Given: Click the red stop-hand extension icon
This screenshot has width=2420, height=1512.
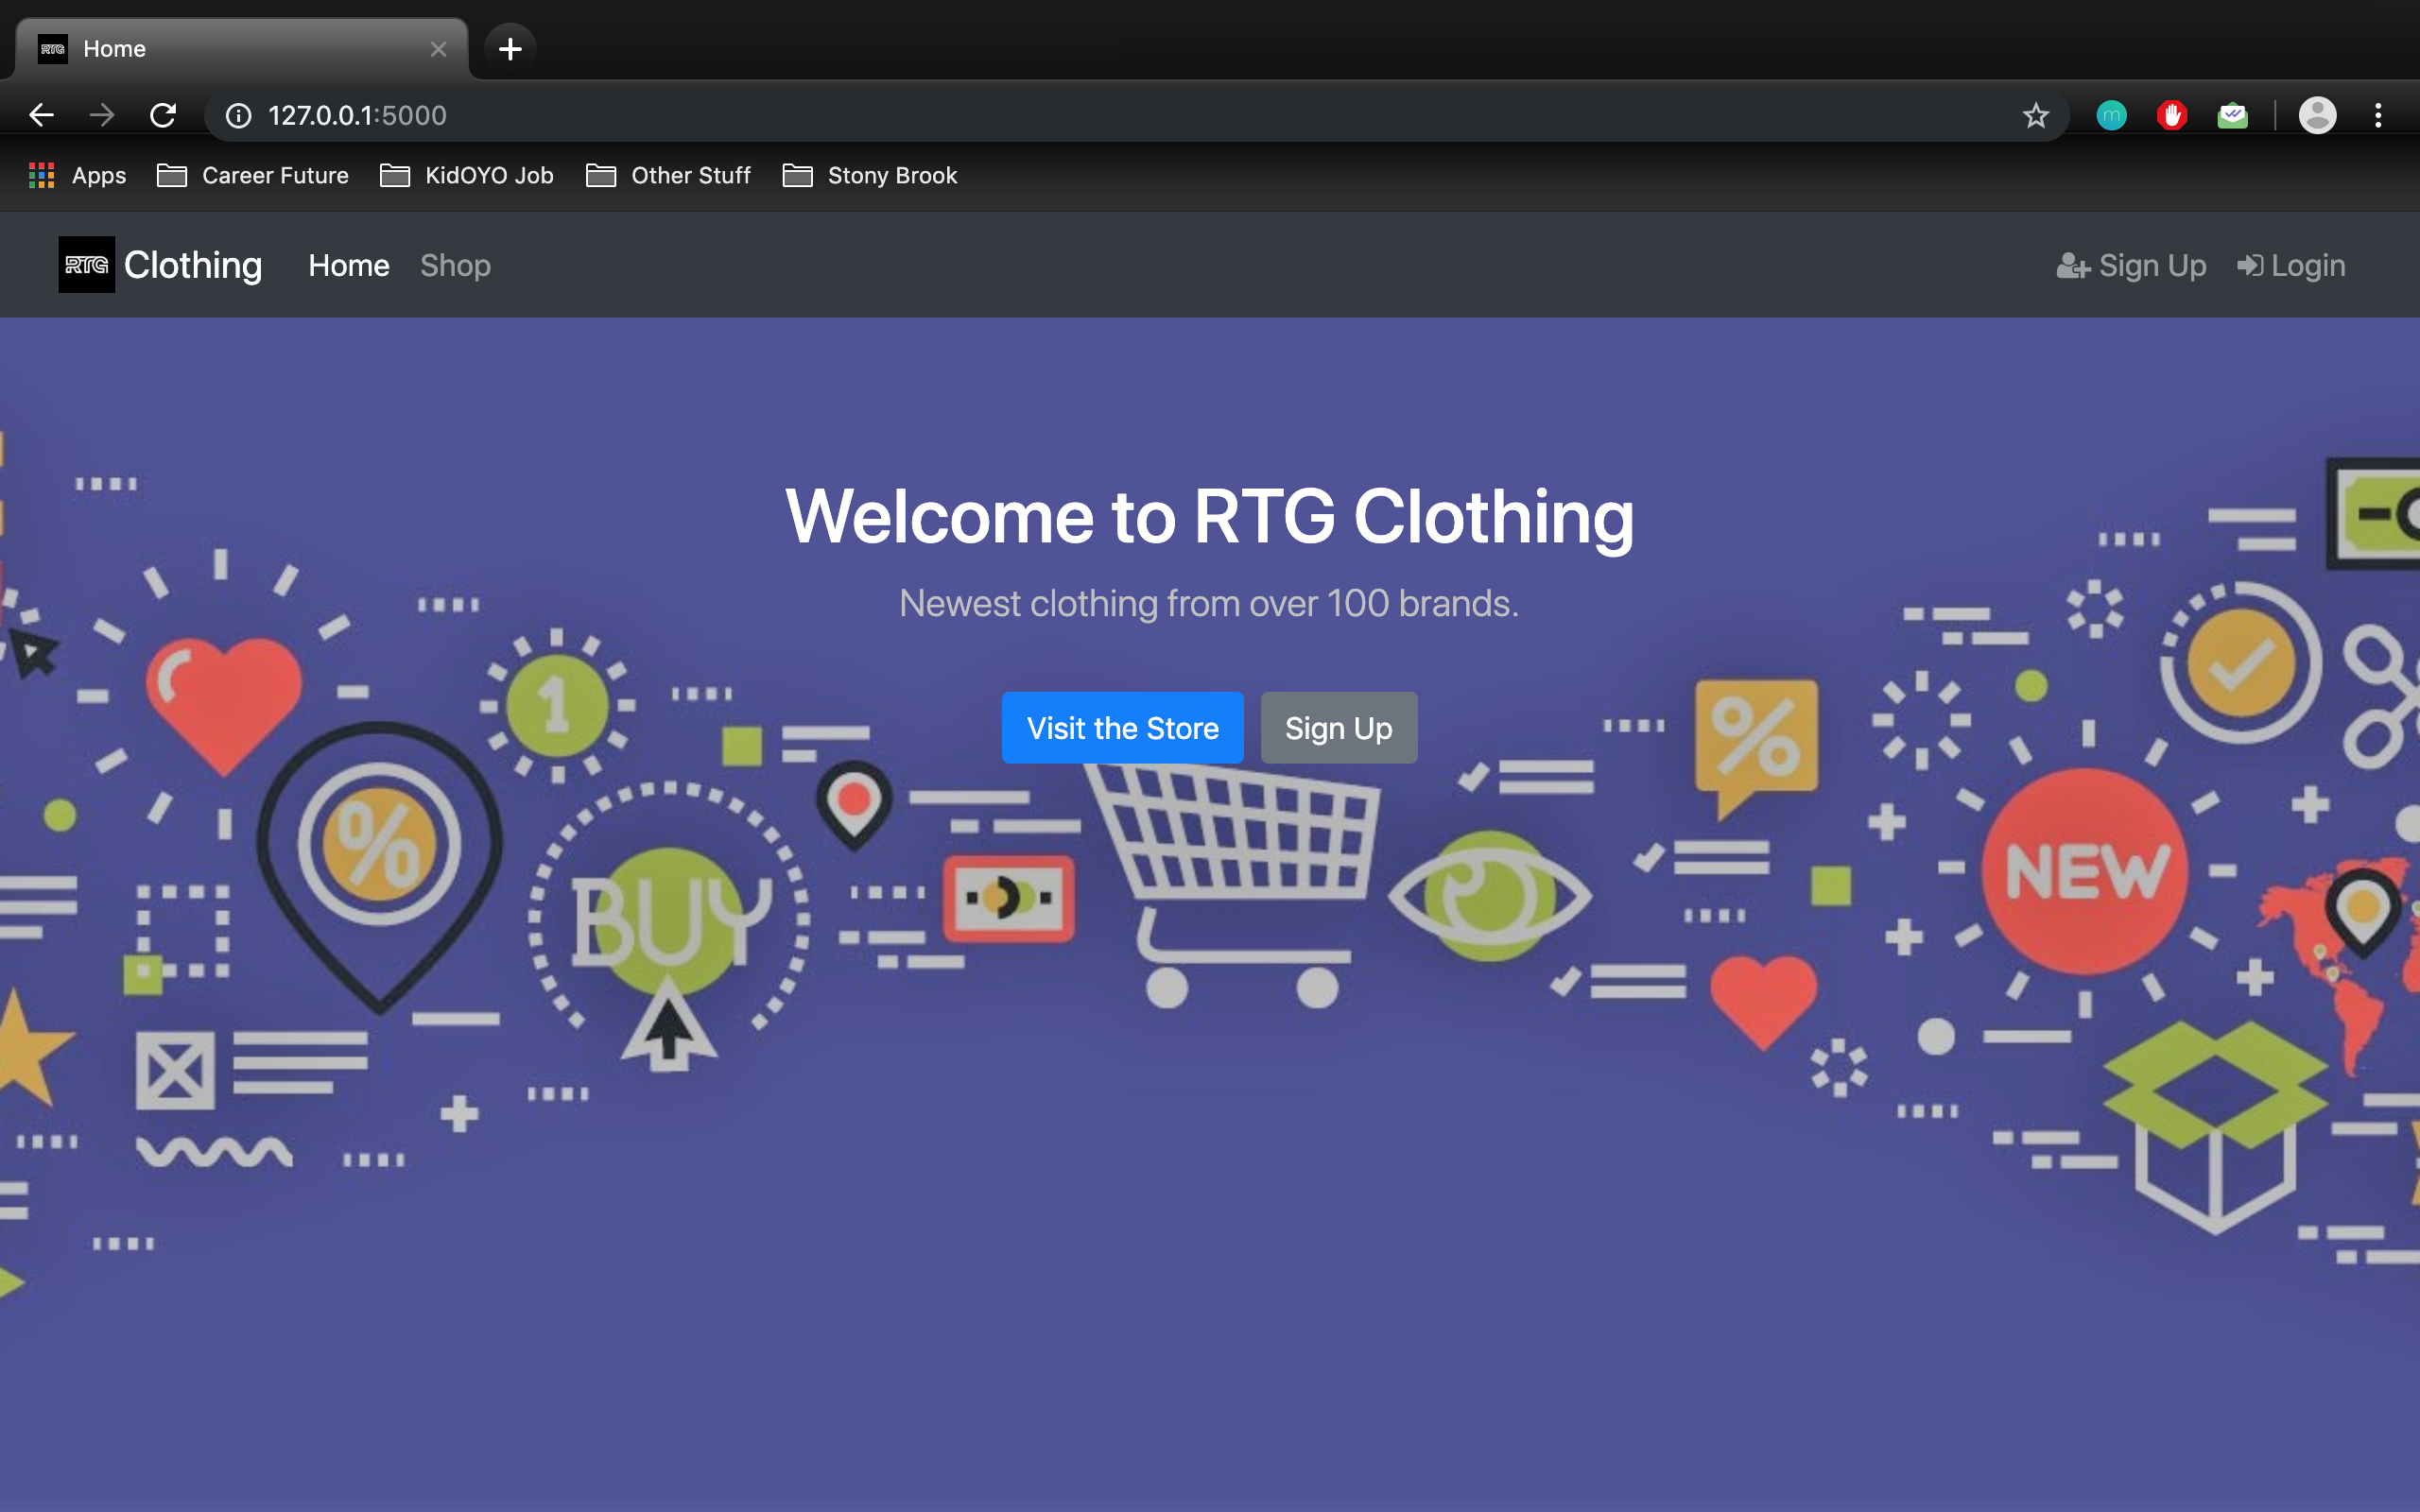Looking at the screenshot, I should tap(2171, 116).
